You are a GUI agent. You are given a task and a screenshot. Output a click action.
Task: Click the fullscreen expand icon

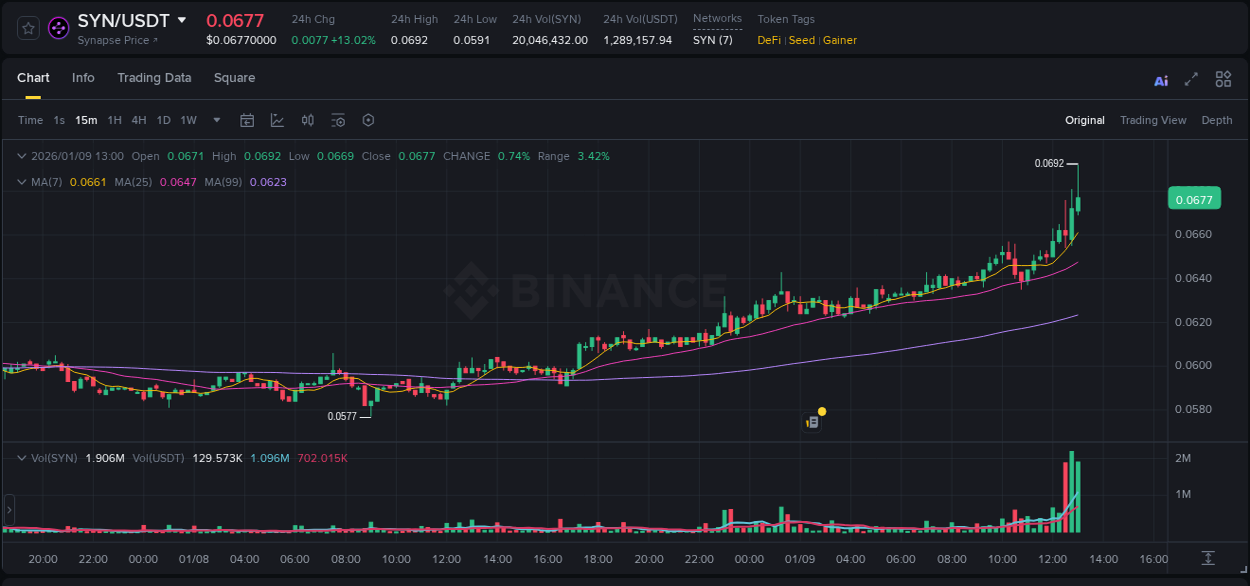tap(1191, 79)
